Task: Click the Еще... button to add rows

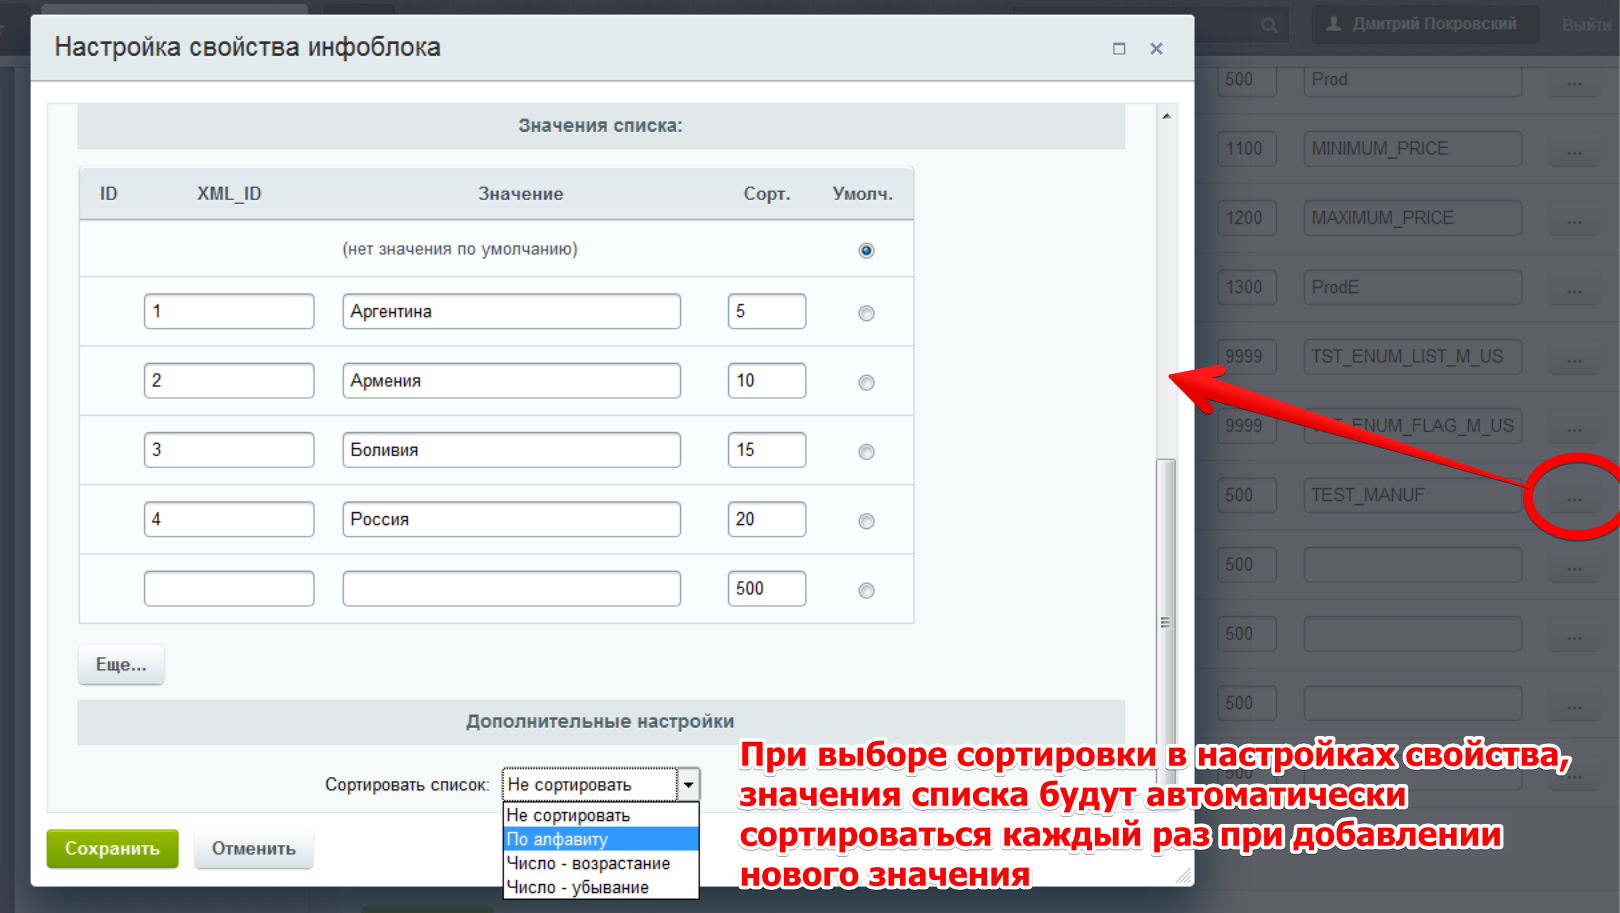Action: tap(121, 665)
